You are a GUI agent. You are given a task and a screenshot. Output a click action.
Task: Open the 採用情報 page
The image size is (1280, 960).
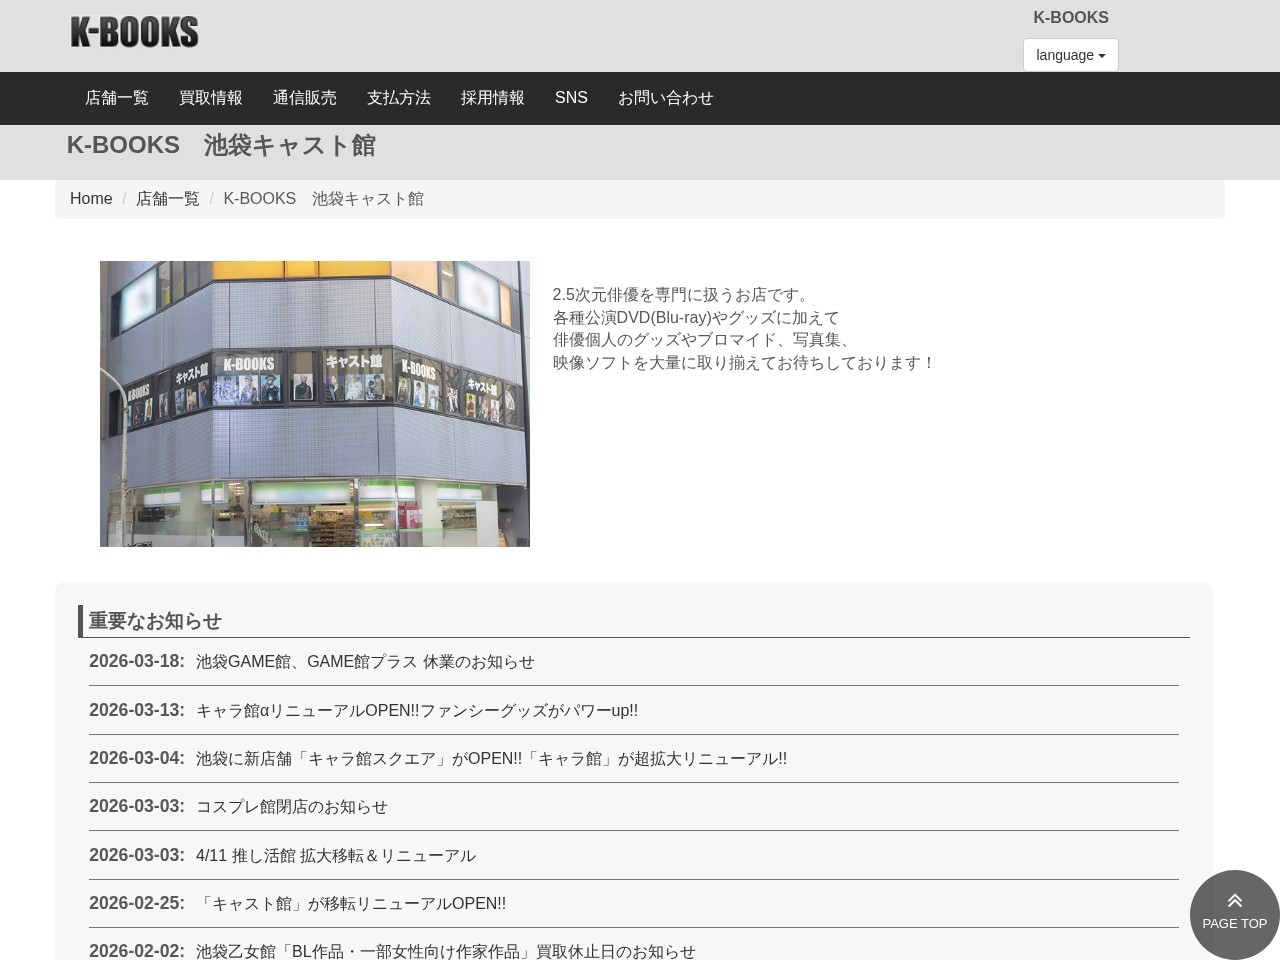(492, 97)
